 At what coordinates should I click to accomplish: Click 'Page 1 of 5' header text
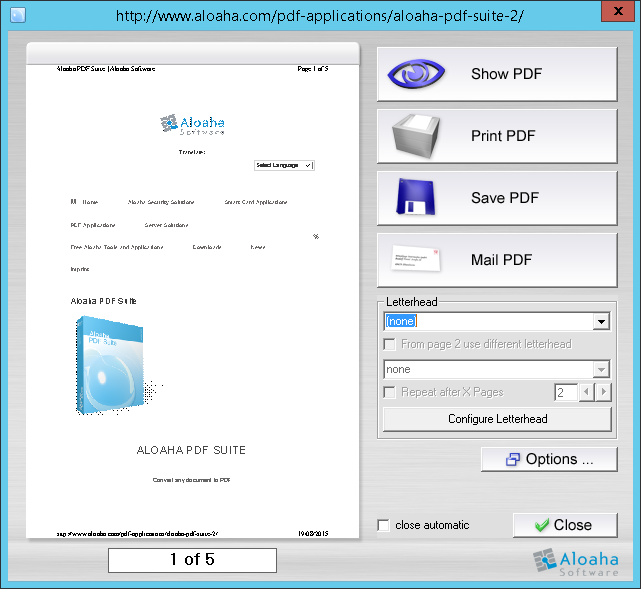[313, 69]
